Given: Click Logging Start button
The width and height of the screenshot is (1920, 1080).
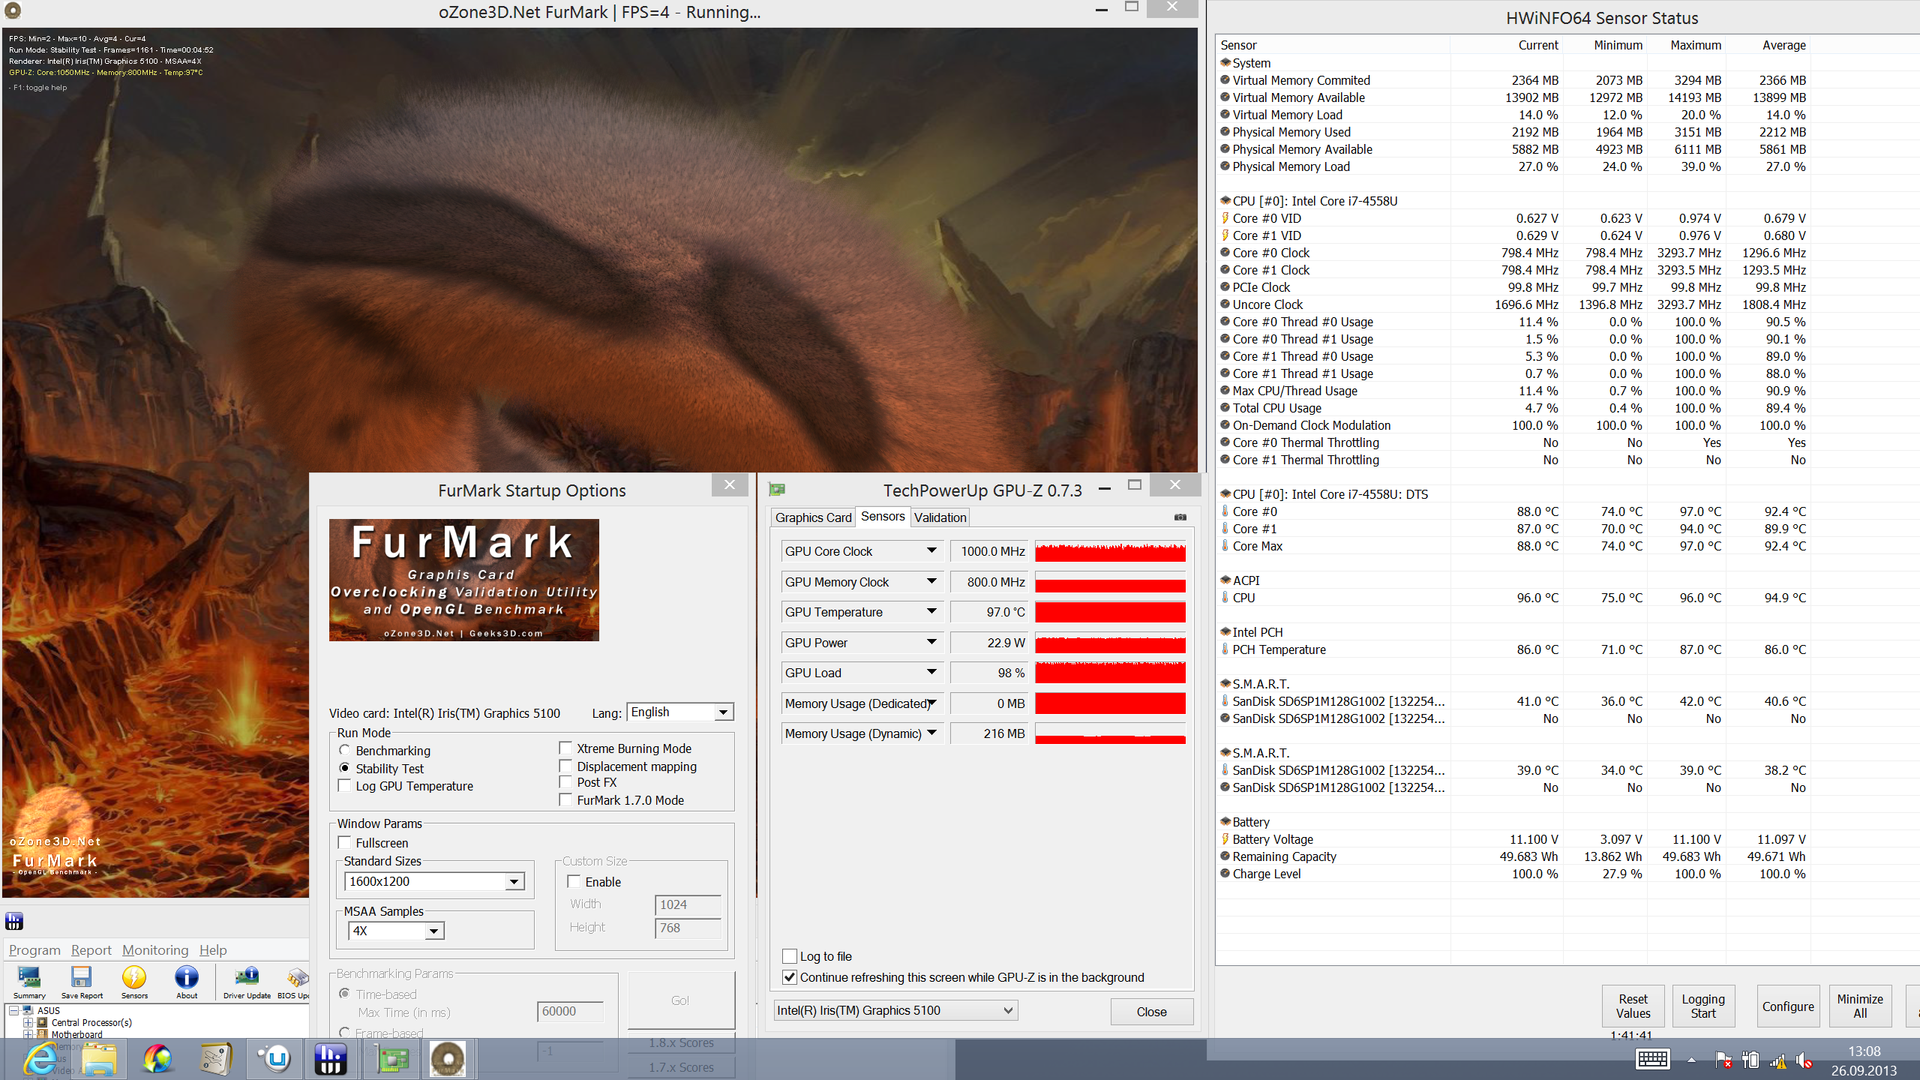Looking at the screenshot, I should click(1703, 1006).
